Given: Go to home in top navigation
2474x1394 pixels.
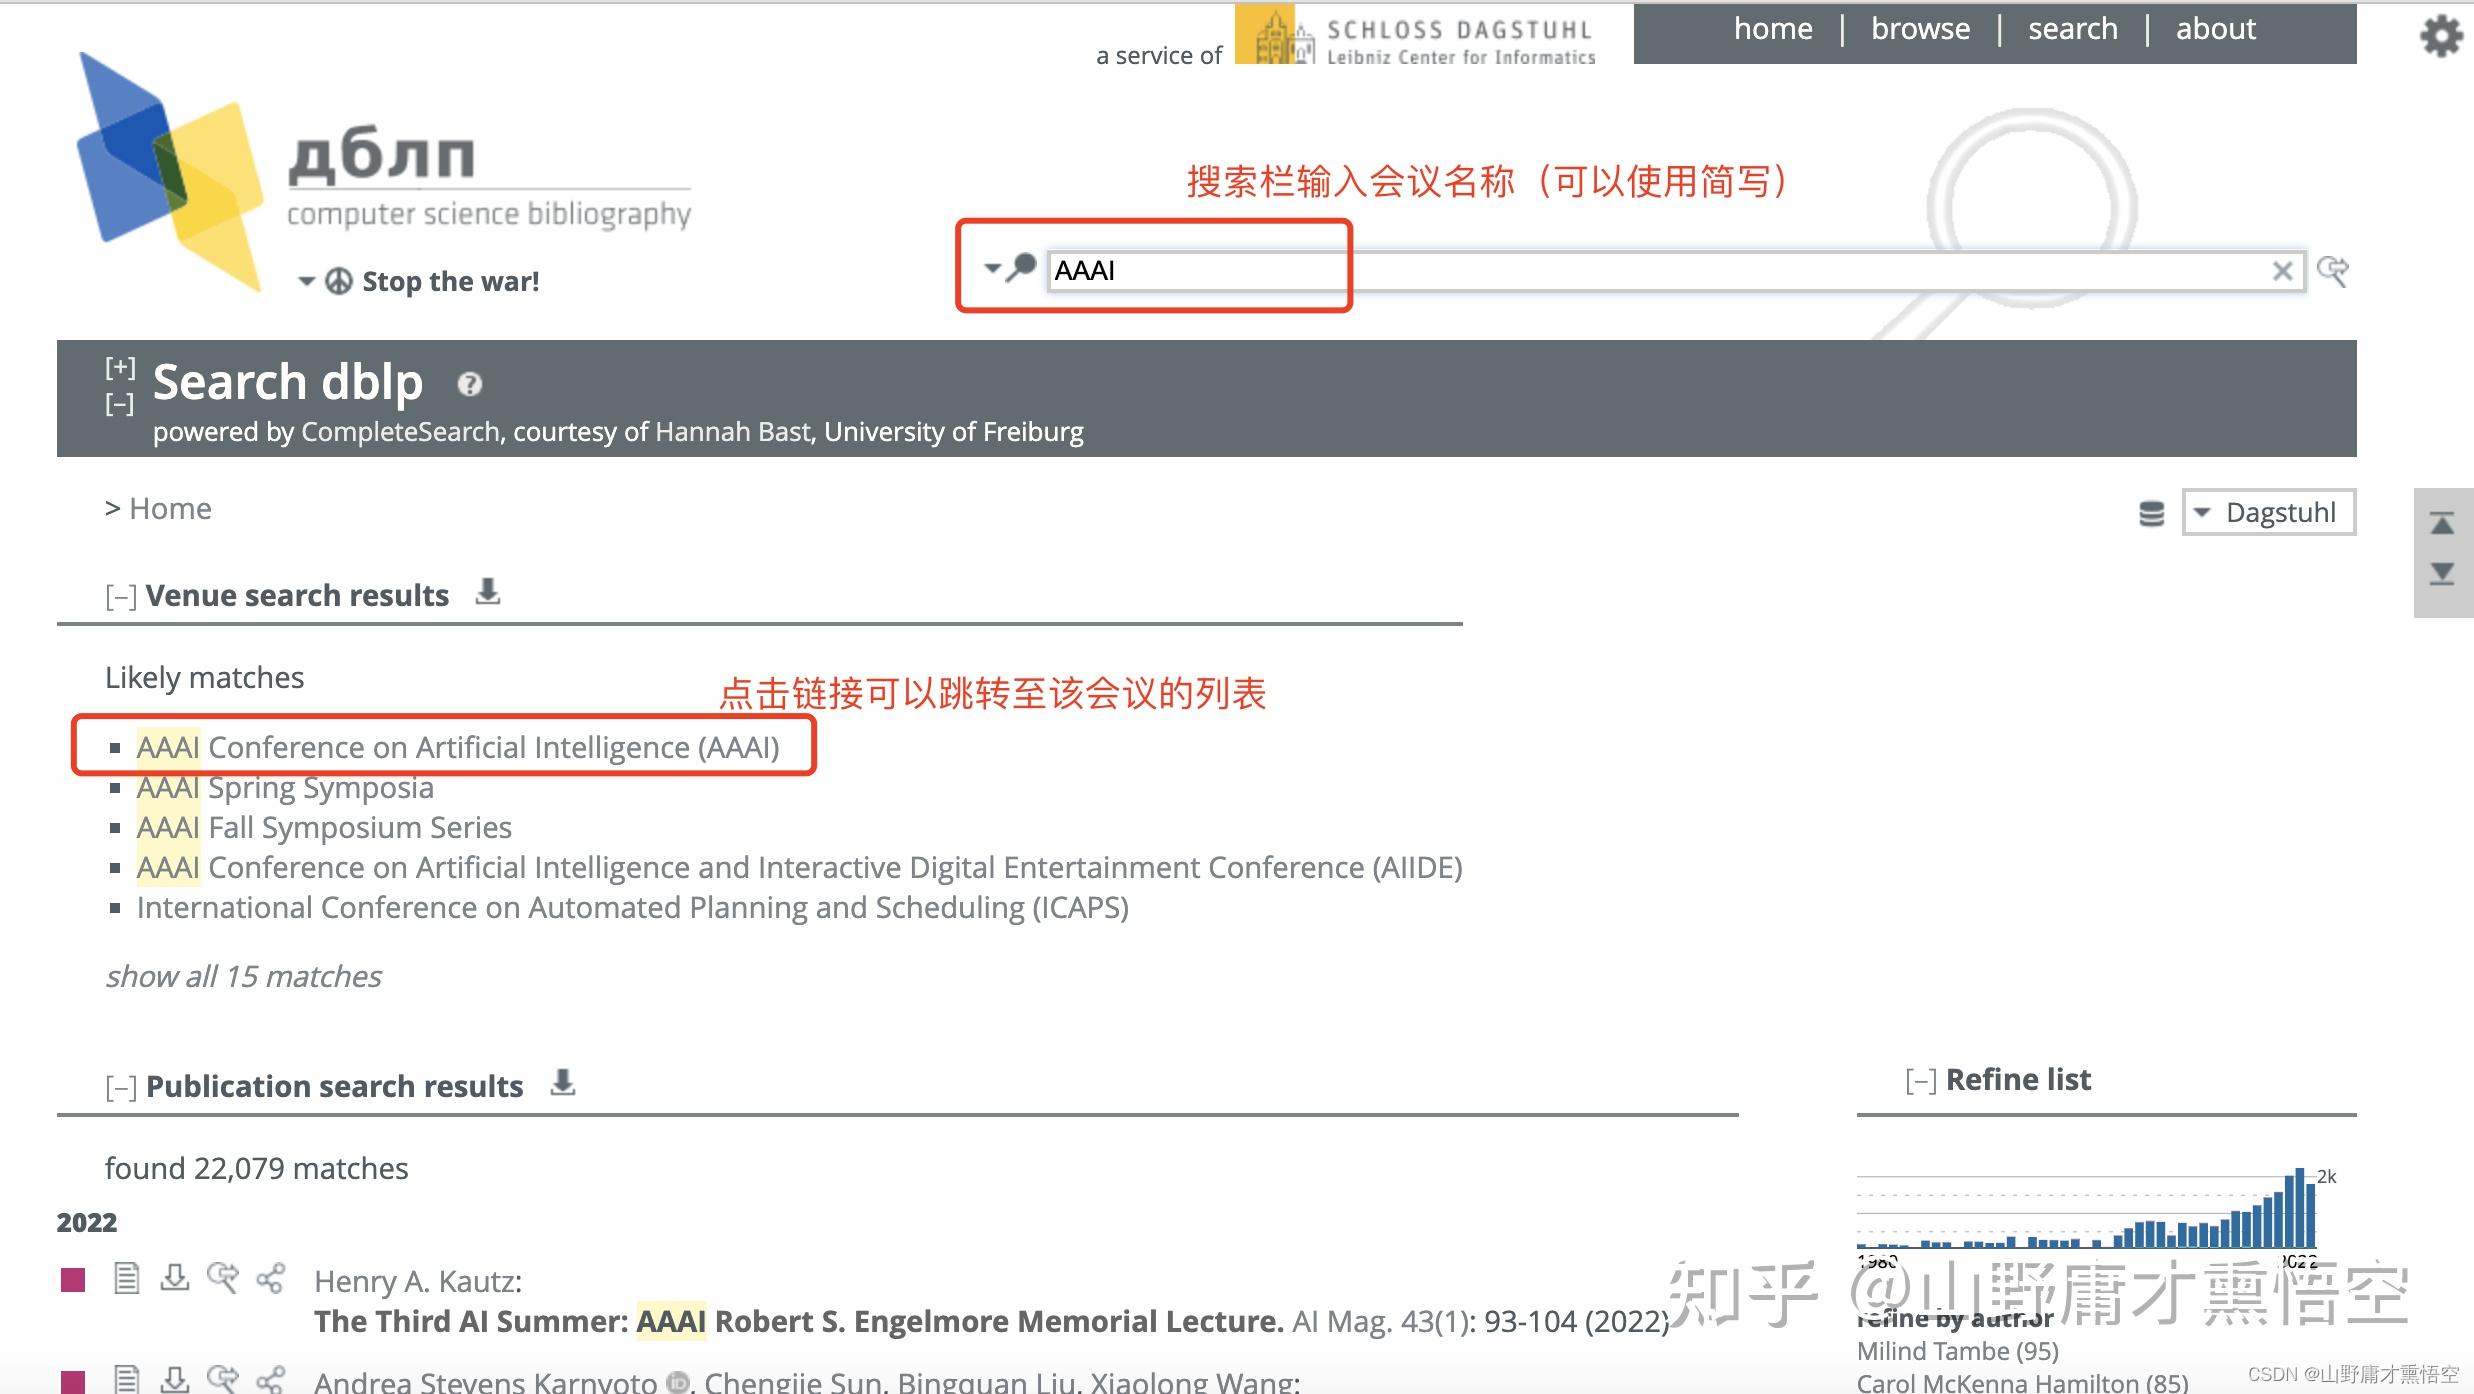Looking at the screenshot, I should point(1773,29).
